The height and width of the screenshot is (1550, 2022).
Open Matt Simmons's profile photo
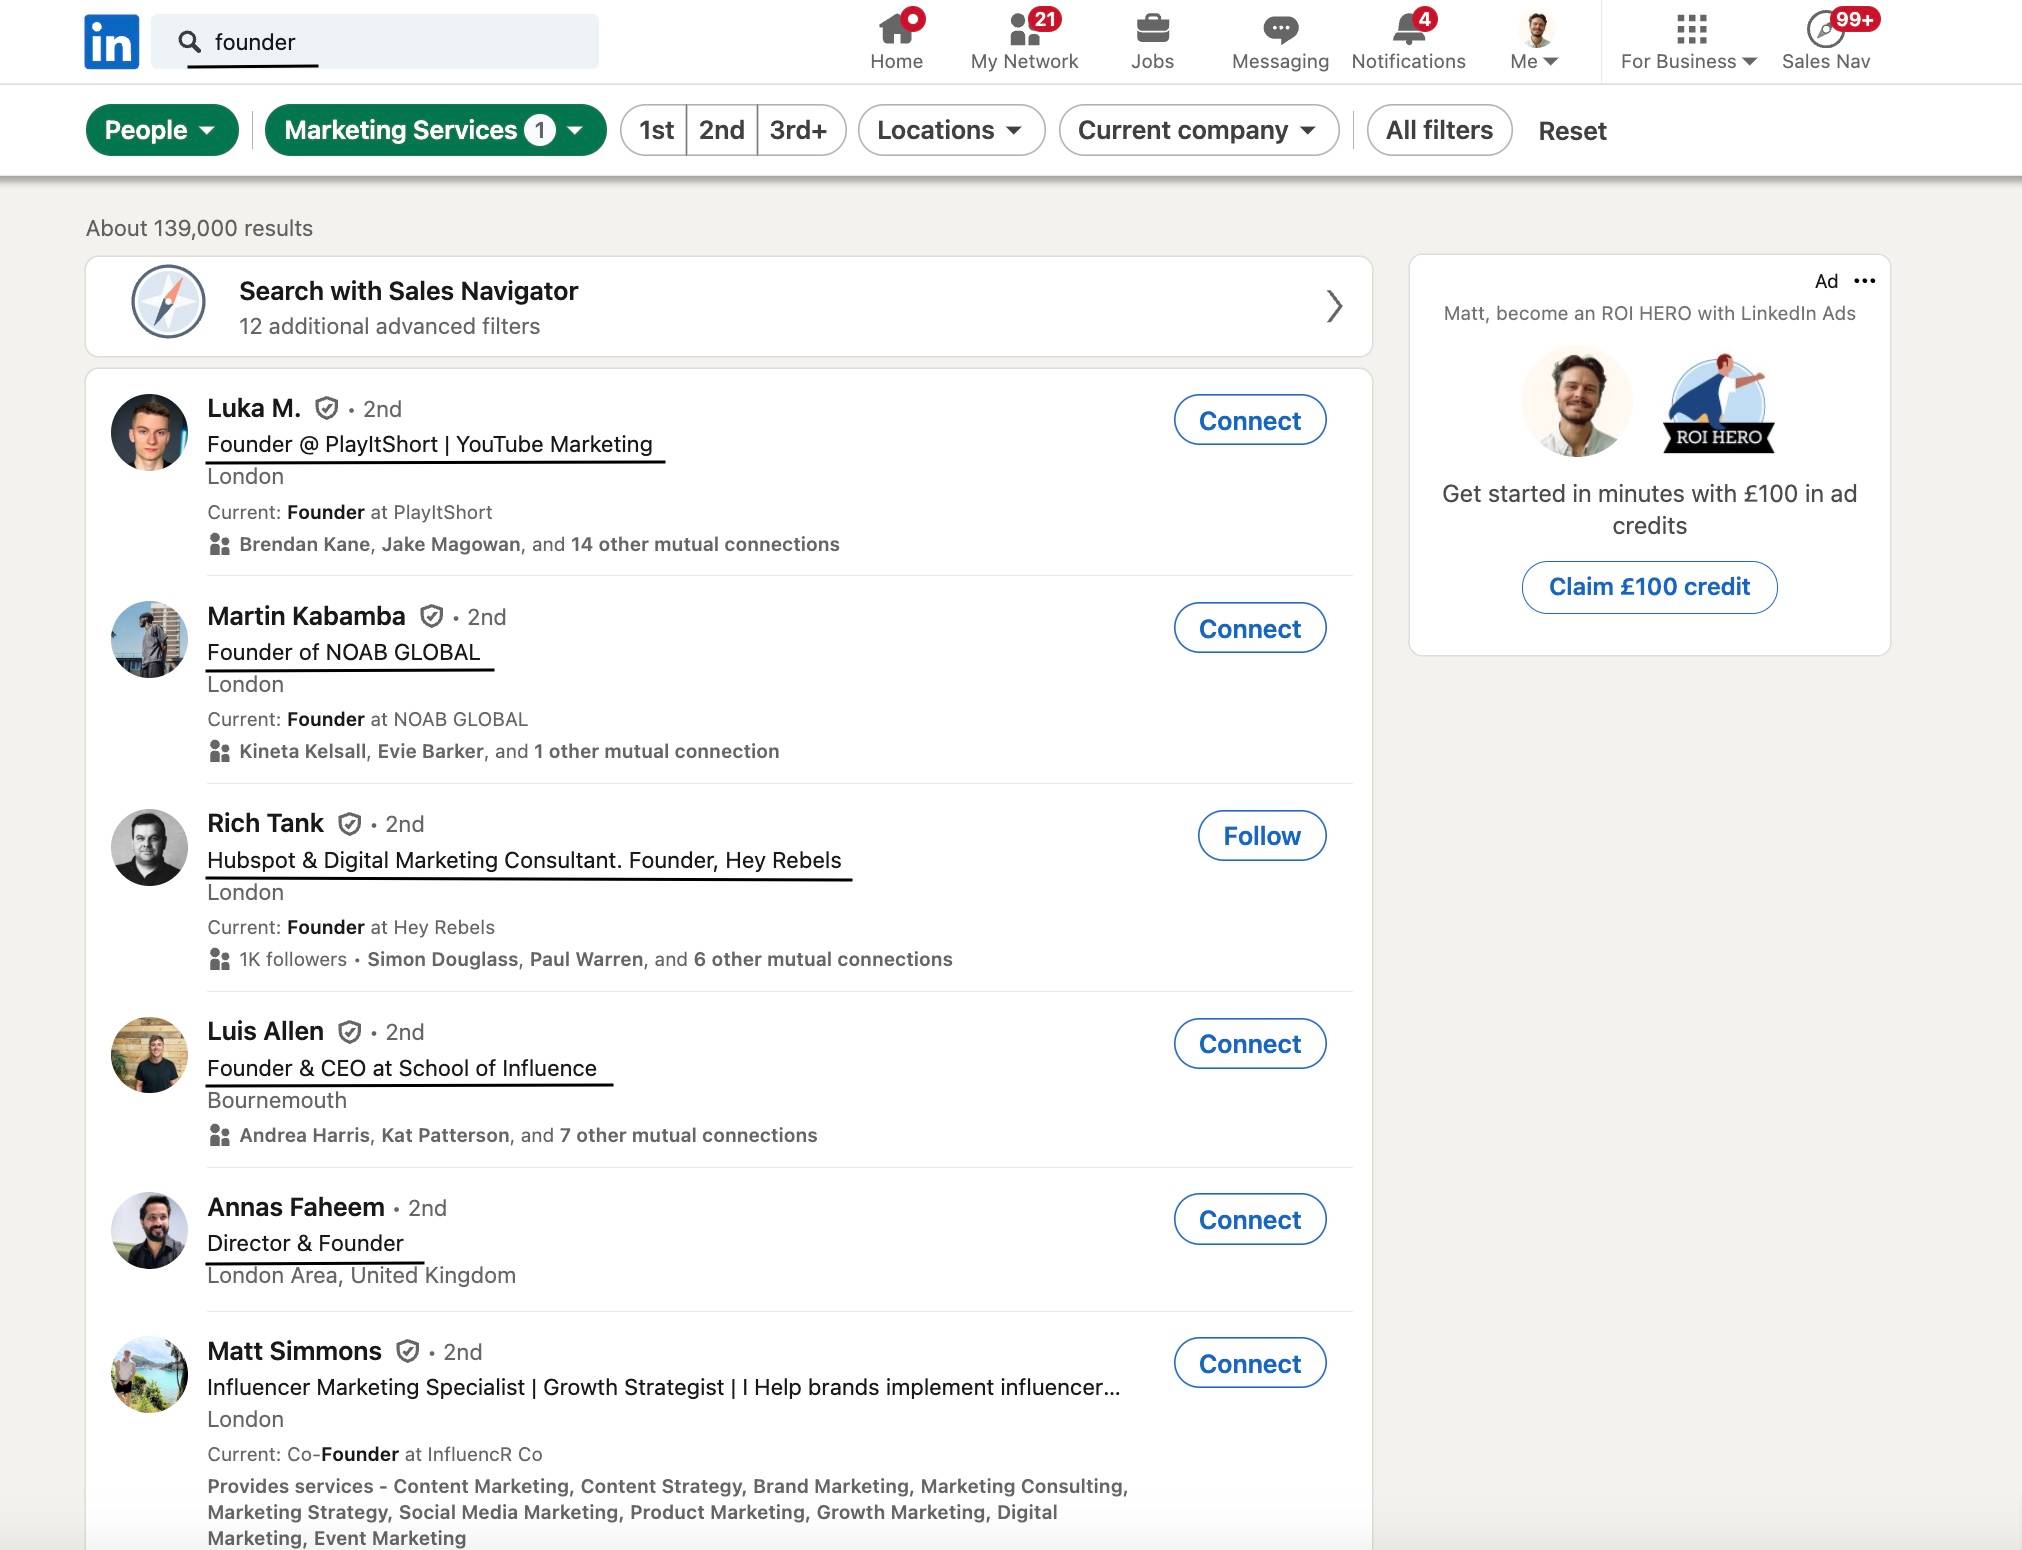(149, 1374)
